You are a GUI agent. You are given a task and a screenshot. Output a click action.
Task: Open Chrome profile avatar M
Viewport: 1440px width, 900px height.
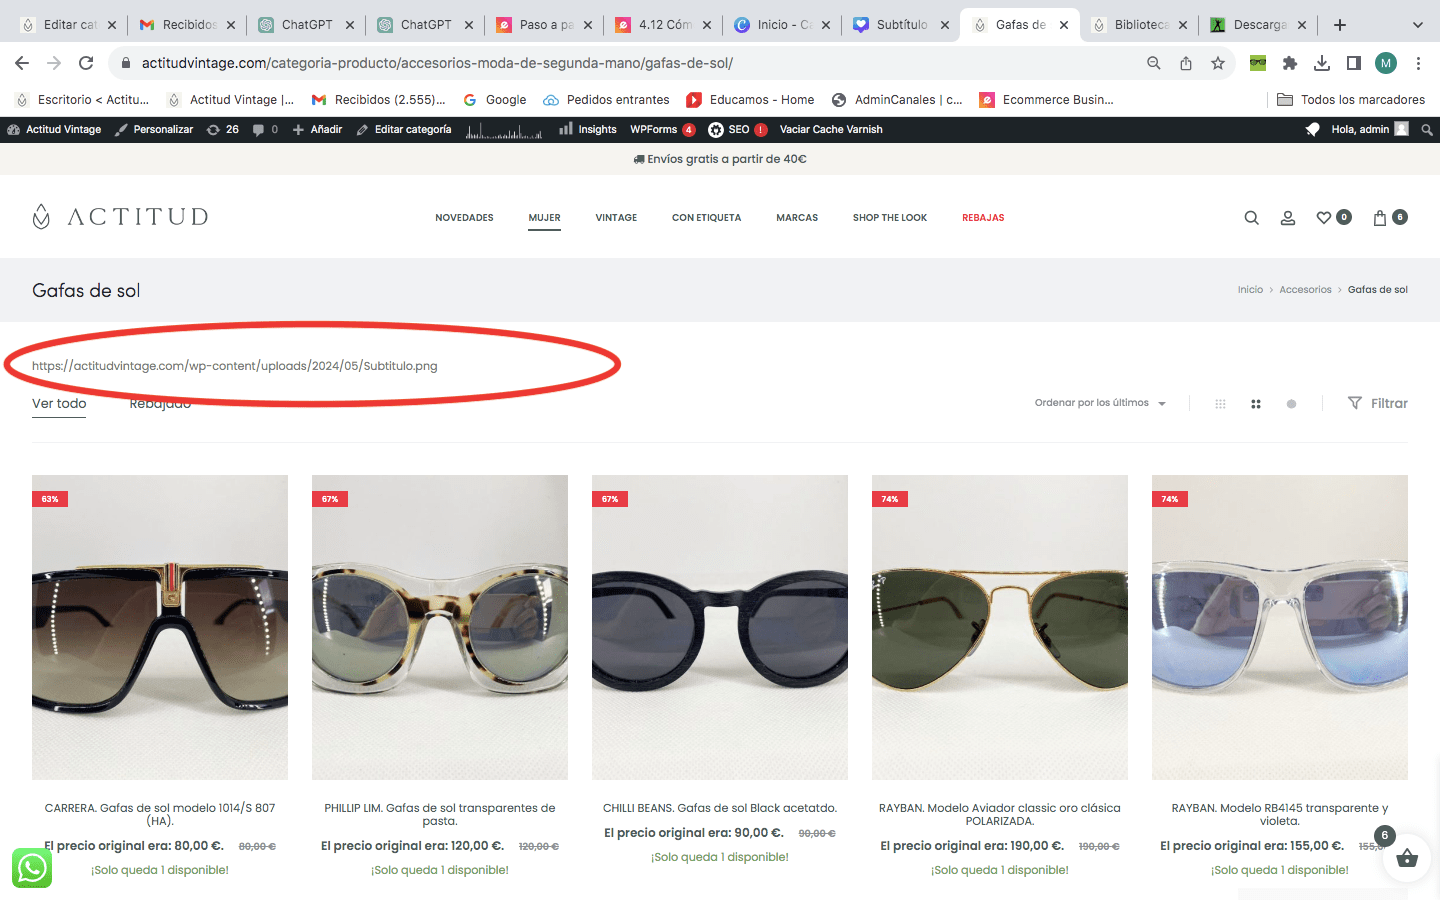click(1386, 63)
